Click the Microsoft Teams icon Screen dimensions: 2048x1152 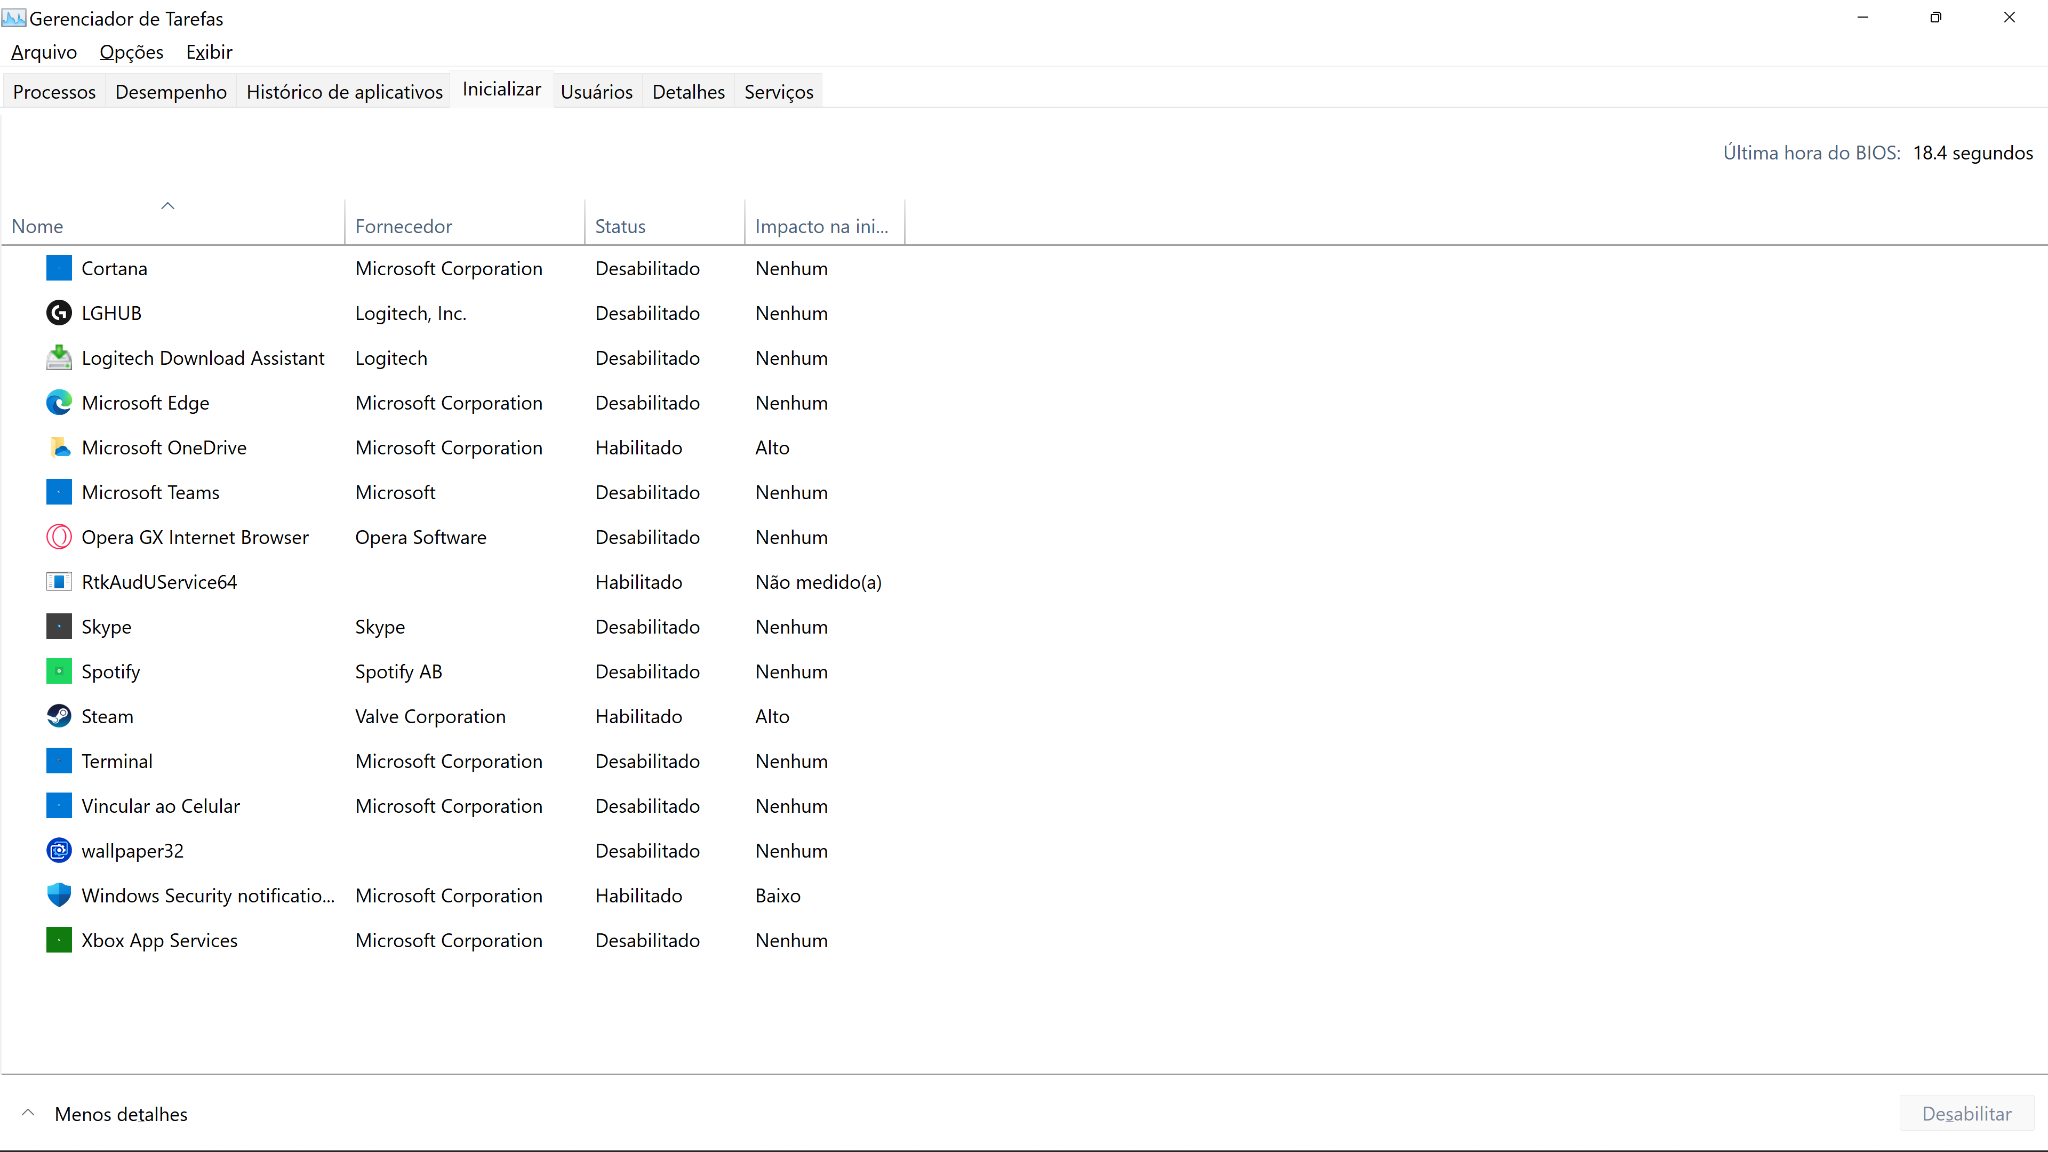[x=59, y=492]
